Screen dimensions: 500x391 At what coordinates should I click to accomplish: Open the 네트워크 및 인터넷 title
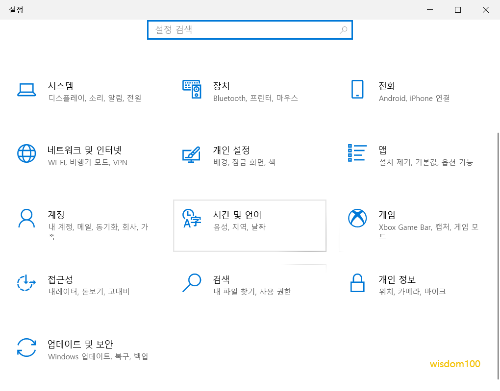pyautogui.click(x=85, y=150)
